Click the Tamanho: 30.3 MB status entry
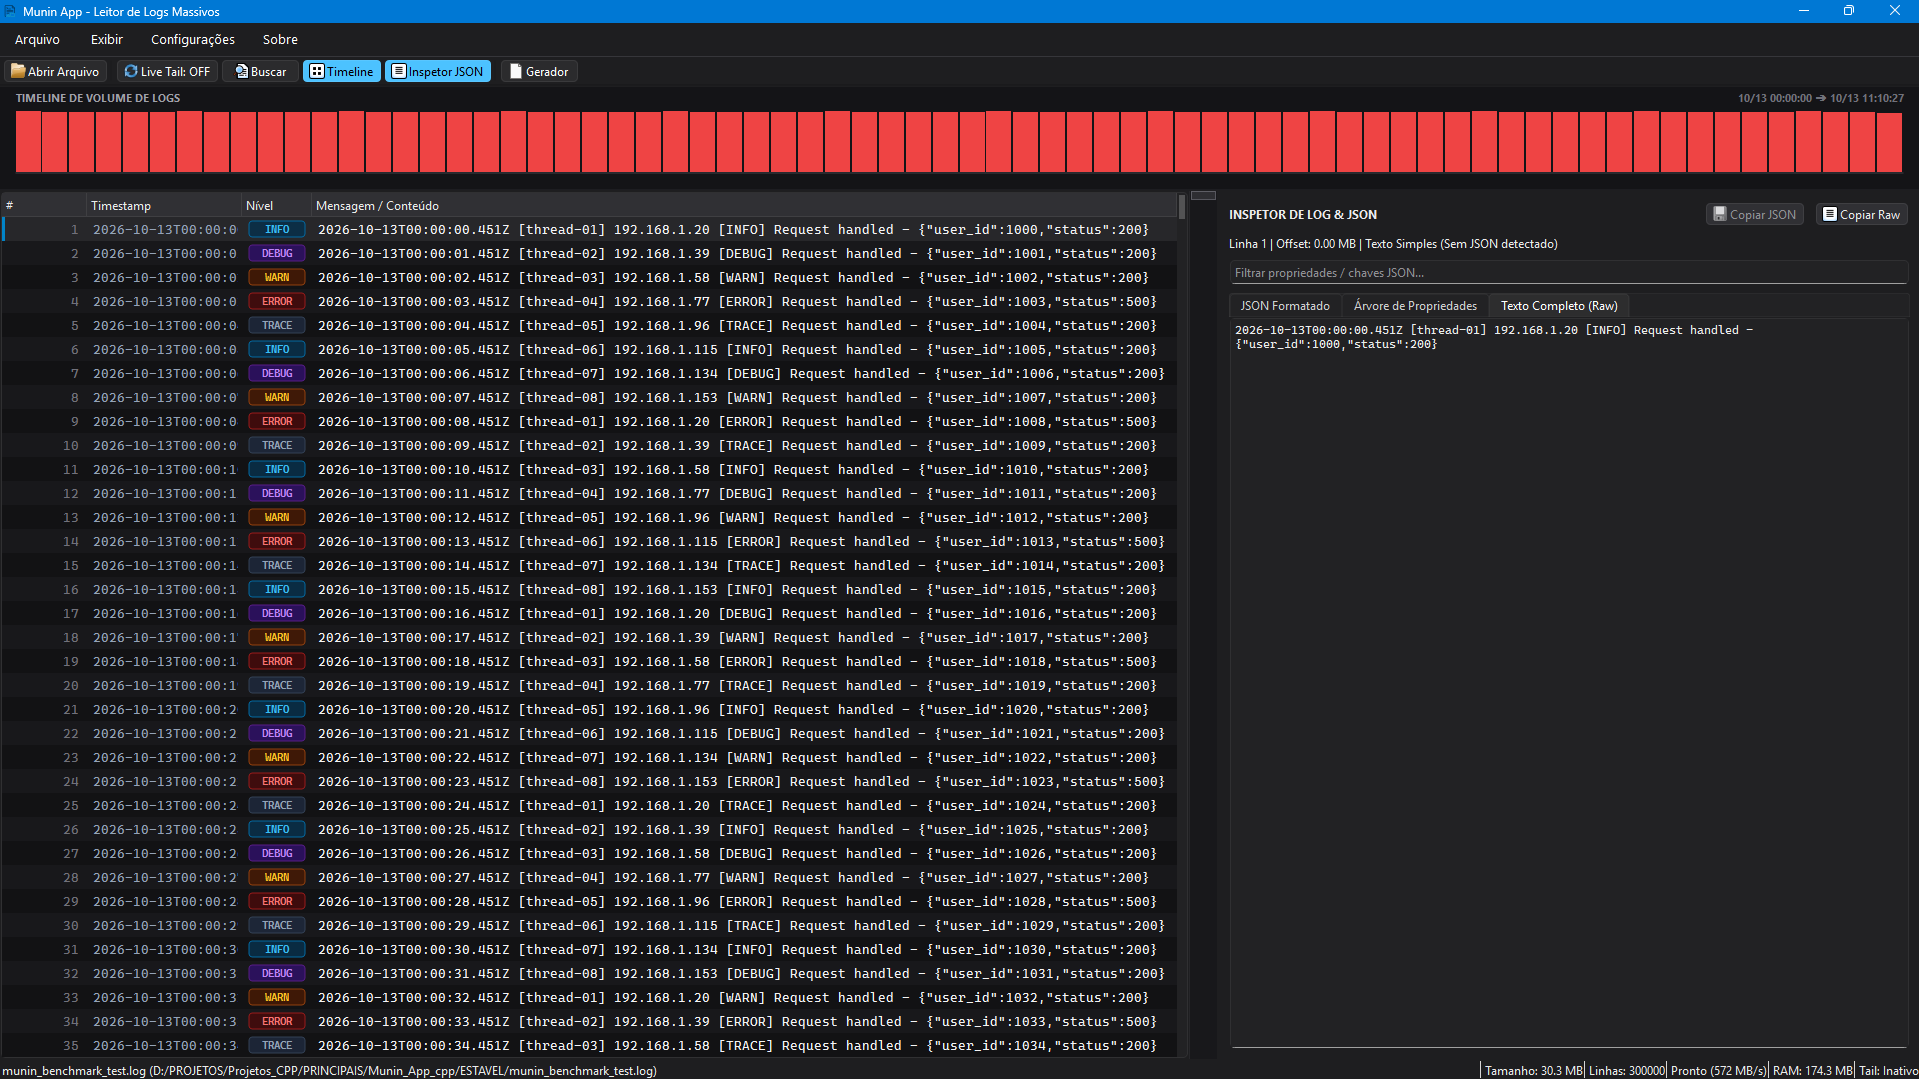Screen dimensions: 1919x1079 click(x=1533, y=1070)
